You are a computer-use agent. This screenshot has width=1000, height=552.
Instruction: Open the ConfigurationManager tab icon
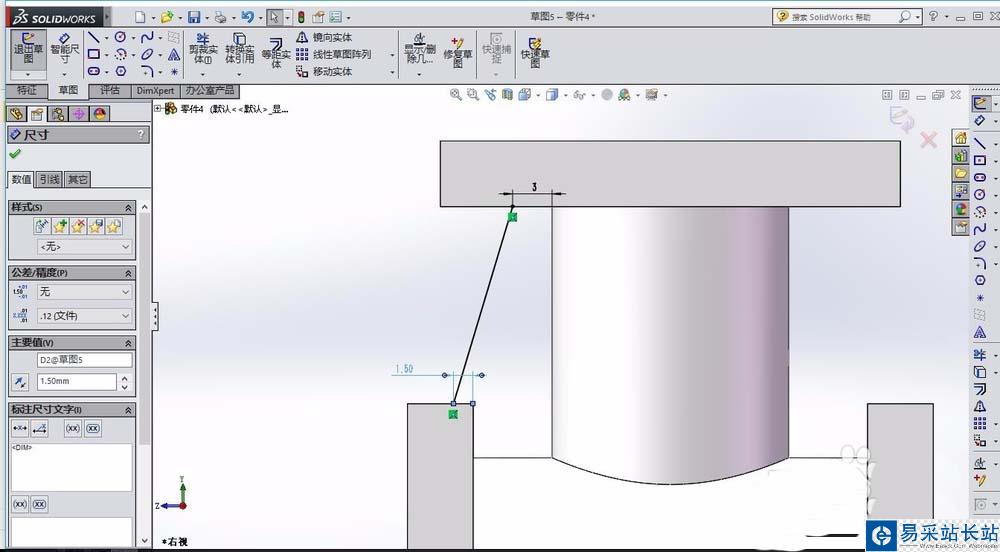point(58,114)
